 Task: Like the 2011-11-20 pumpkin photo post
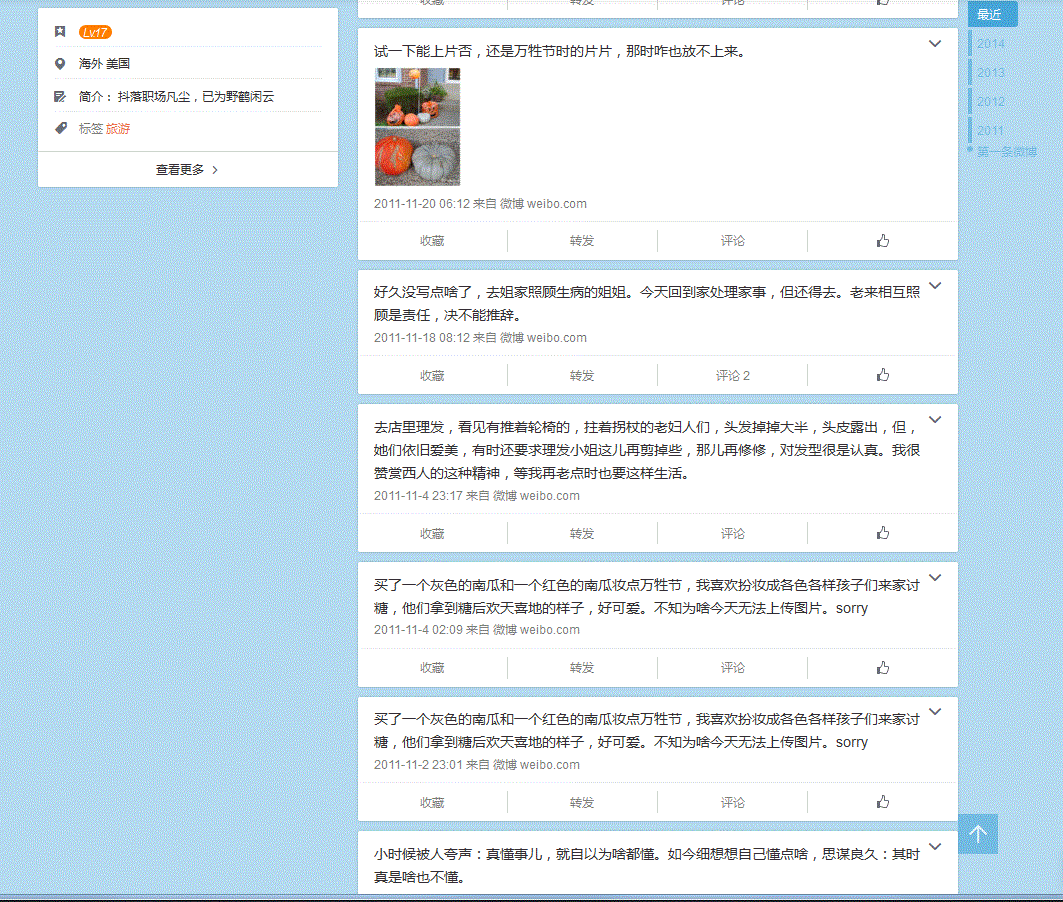pos(882,241)
